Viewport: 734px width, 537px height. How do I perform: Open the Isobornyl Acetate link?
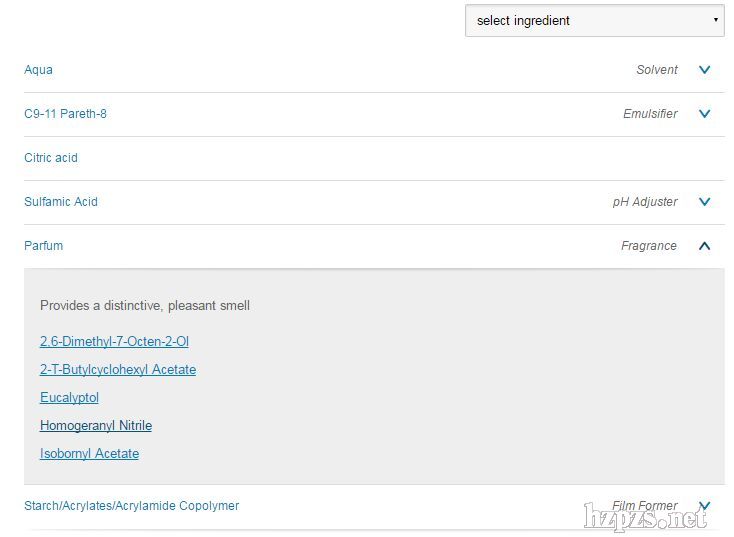pyautogui.click(x=89, y=454)
